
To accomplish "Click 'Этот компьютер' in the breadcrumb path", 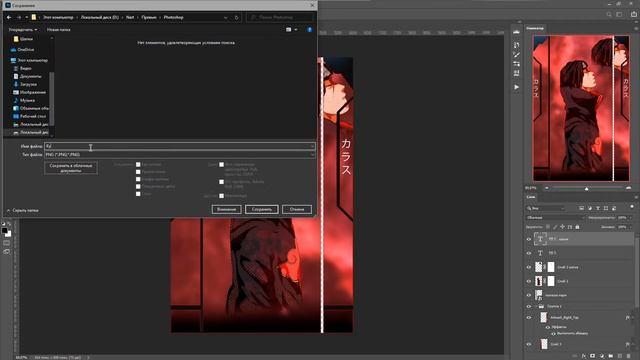I will [x=58, y=18].
